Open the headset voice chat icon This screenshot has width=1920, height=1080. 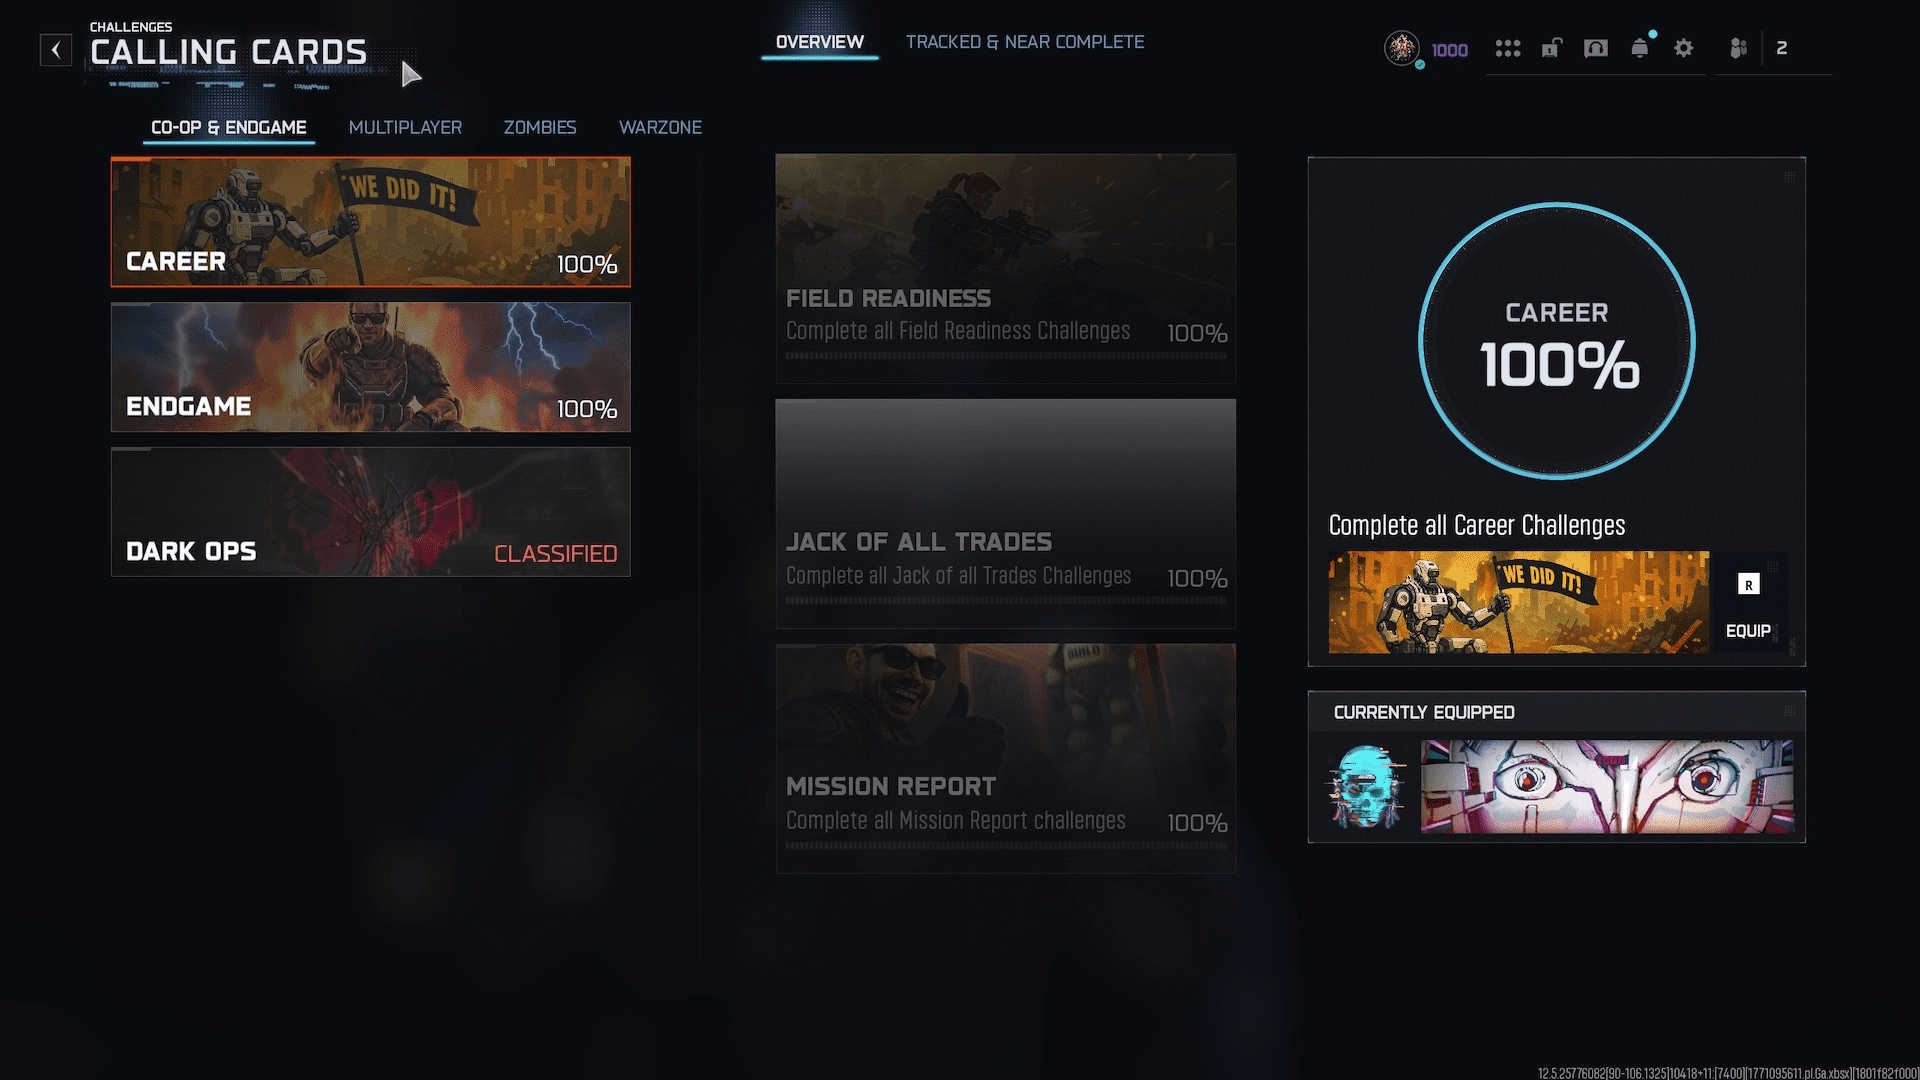(1596, 48)
